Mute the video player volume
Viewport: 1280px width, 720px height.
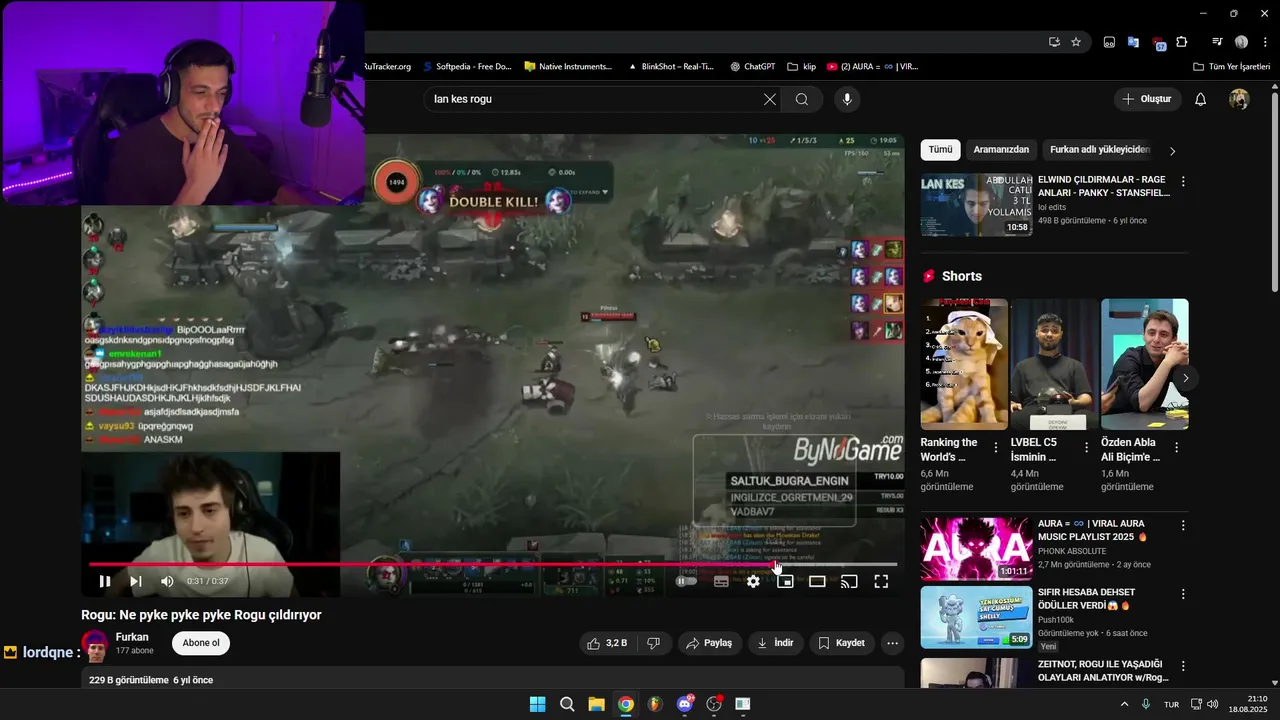(x=167, y=581)
